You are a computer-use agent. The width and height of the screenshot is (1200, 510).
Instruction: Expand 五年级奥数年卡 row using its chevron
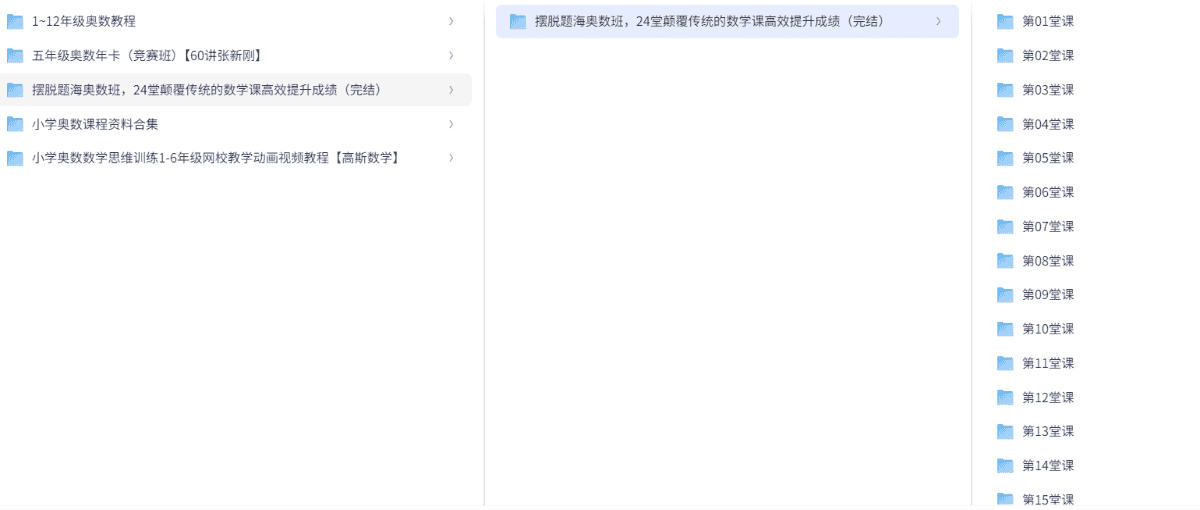pos(451,55)
